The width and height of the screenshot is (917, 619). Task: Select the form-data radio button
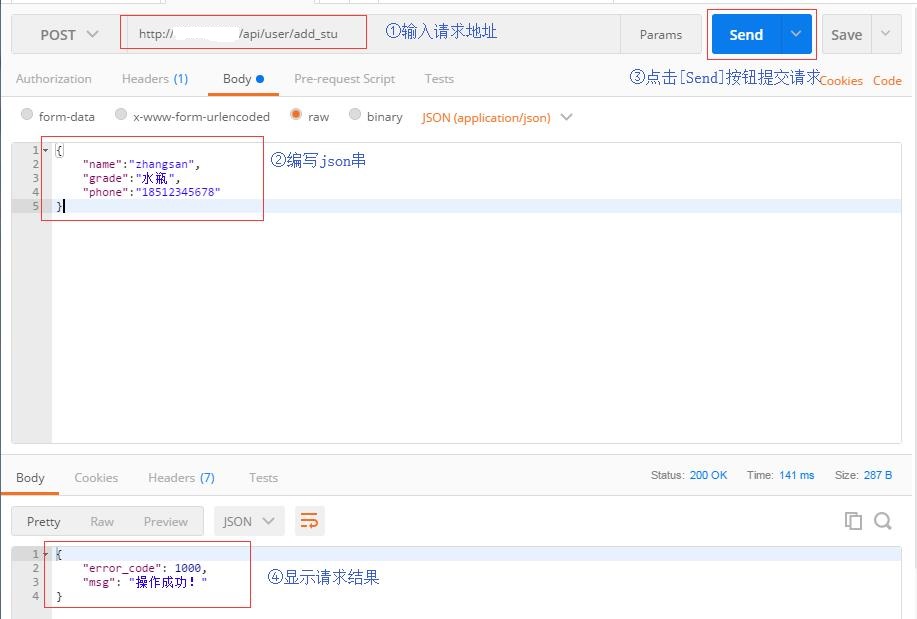click(27, 114)
